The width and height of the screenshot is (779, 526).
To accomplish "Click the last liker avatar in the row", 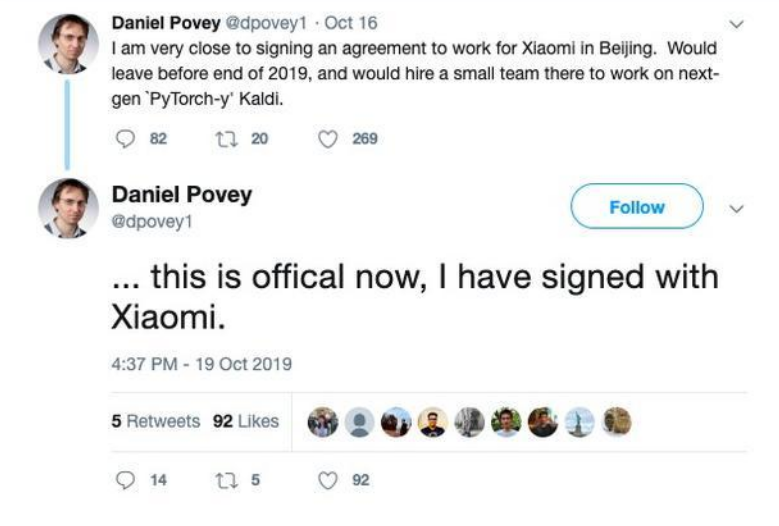I will point(618,422).
